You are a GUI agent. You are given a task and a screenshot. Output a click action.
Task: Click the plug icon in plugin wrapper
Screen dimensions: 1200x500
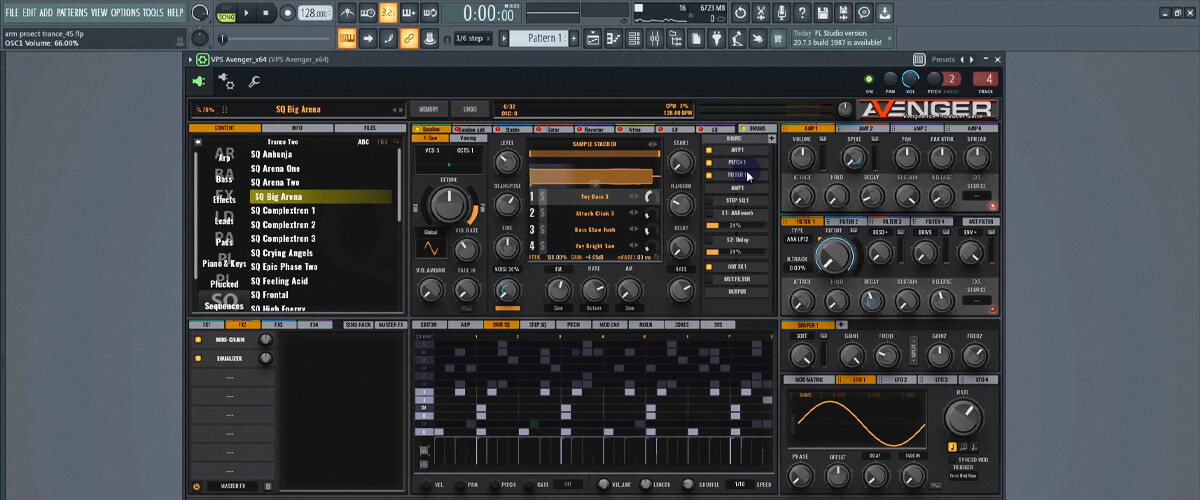click(200, 82)
